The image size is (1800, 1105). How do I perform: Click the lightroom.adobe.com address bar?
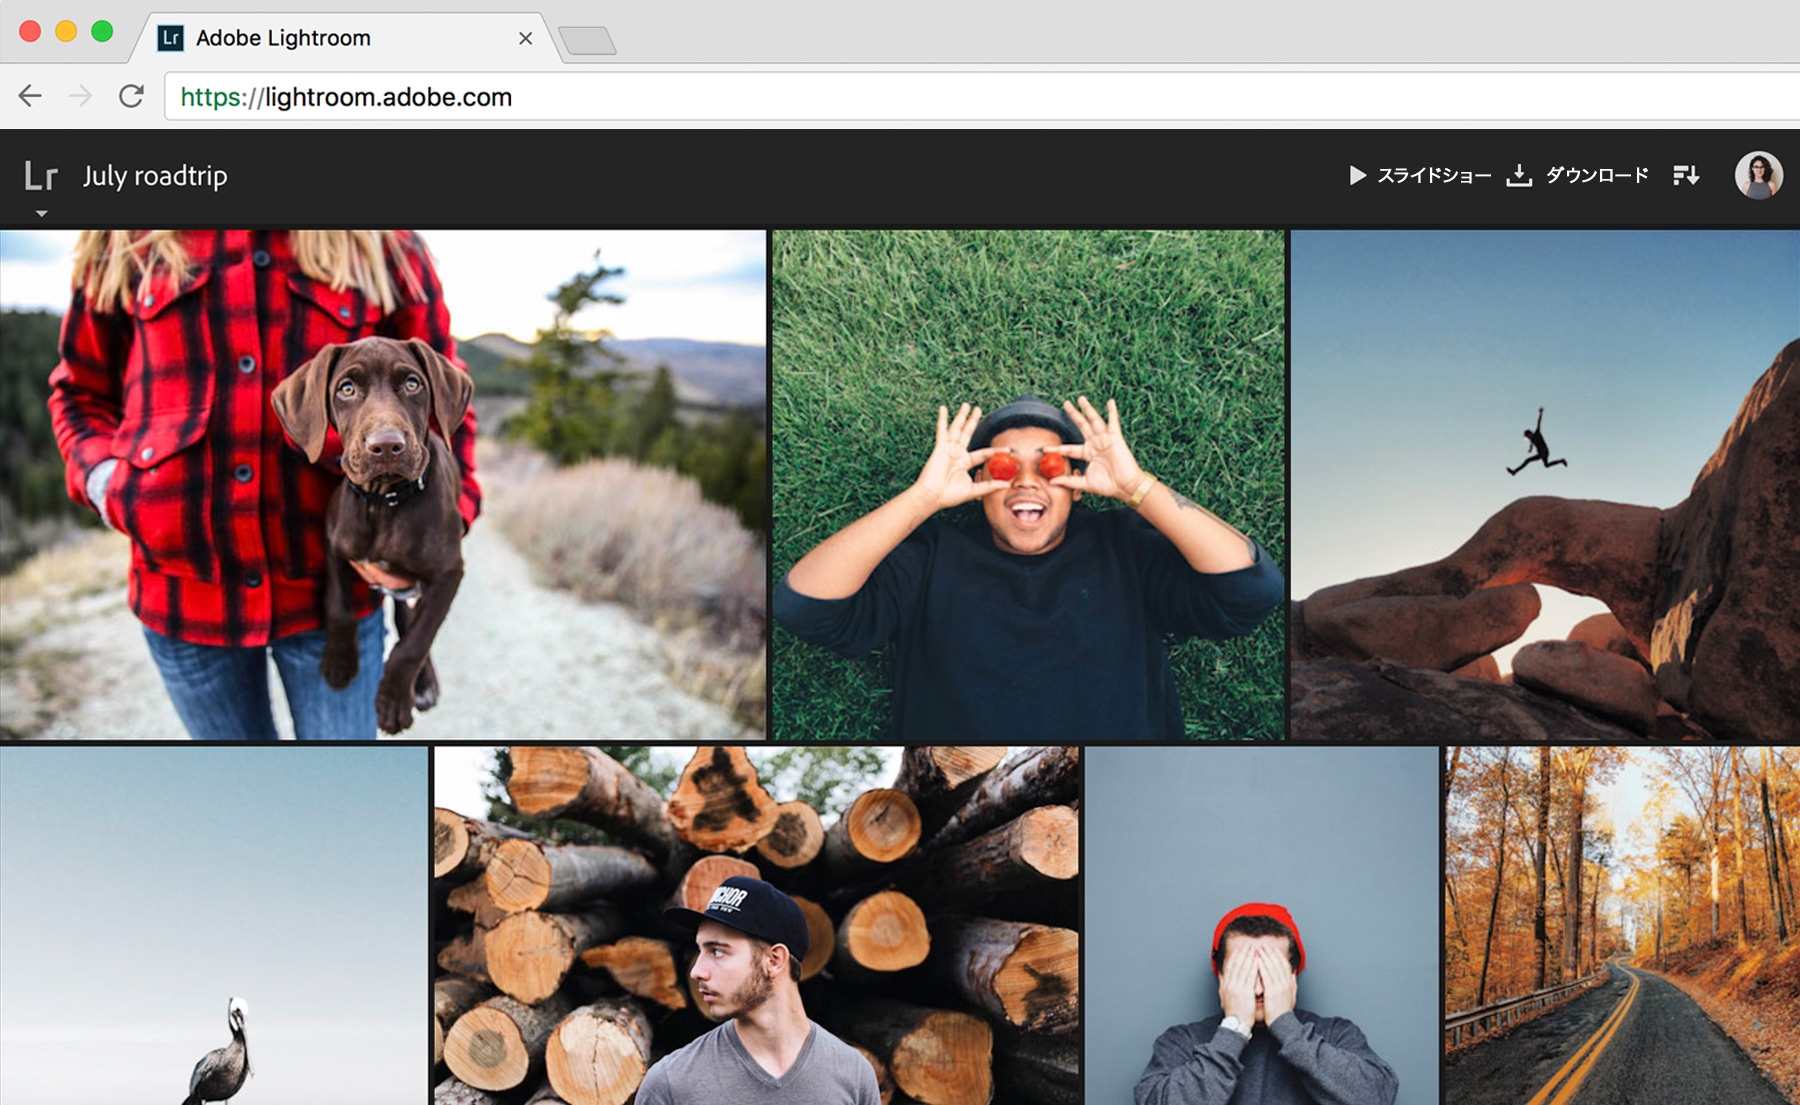[982, 97]
